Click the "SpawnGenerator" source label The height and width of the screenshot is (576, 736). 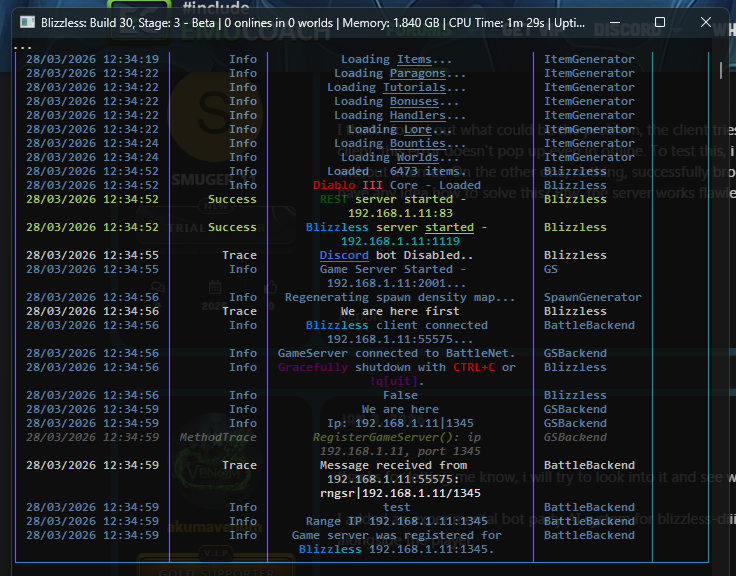coord(592,297)
